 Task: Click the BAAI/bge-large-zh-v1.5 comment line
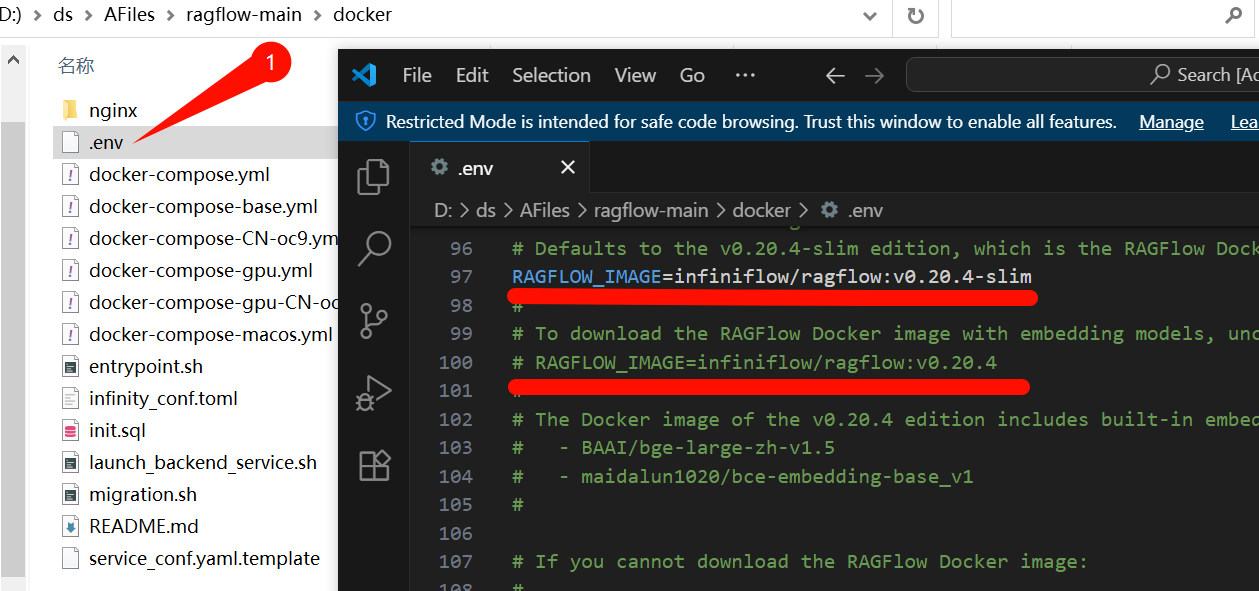click(673, 447)
